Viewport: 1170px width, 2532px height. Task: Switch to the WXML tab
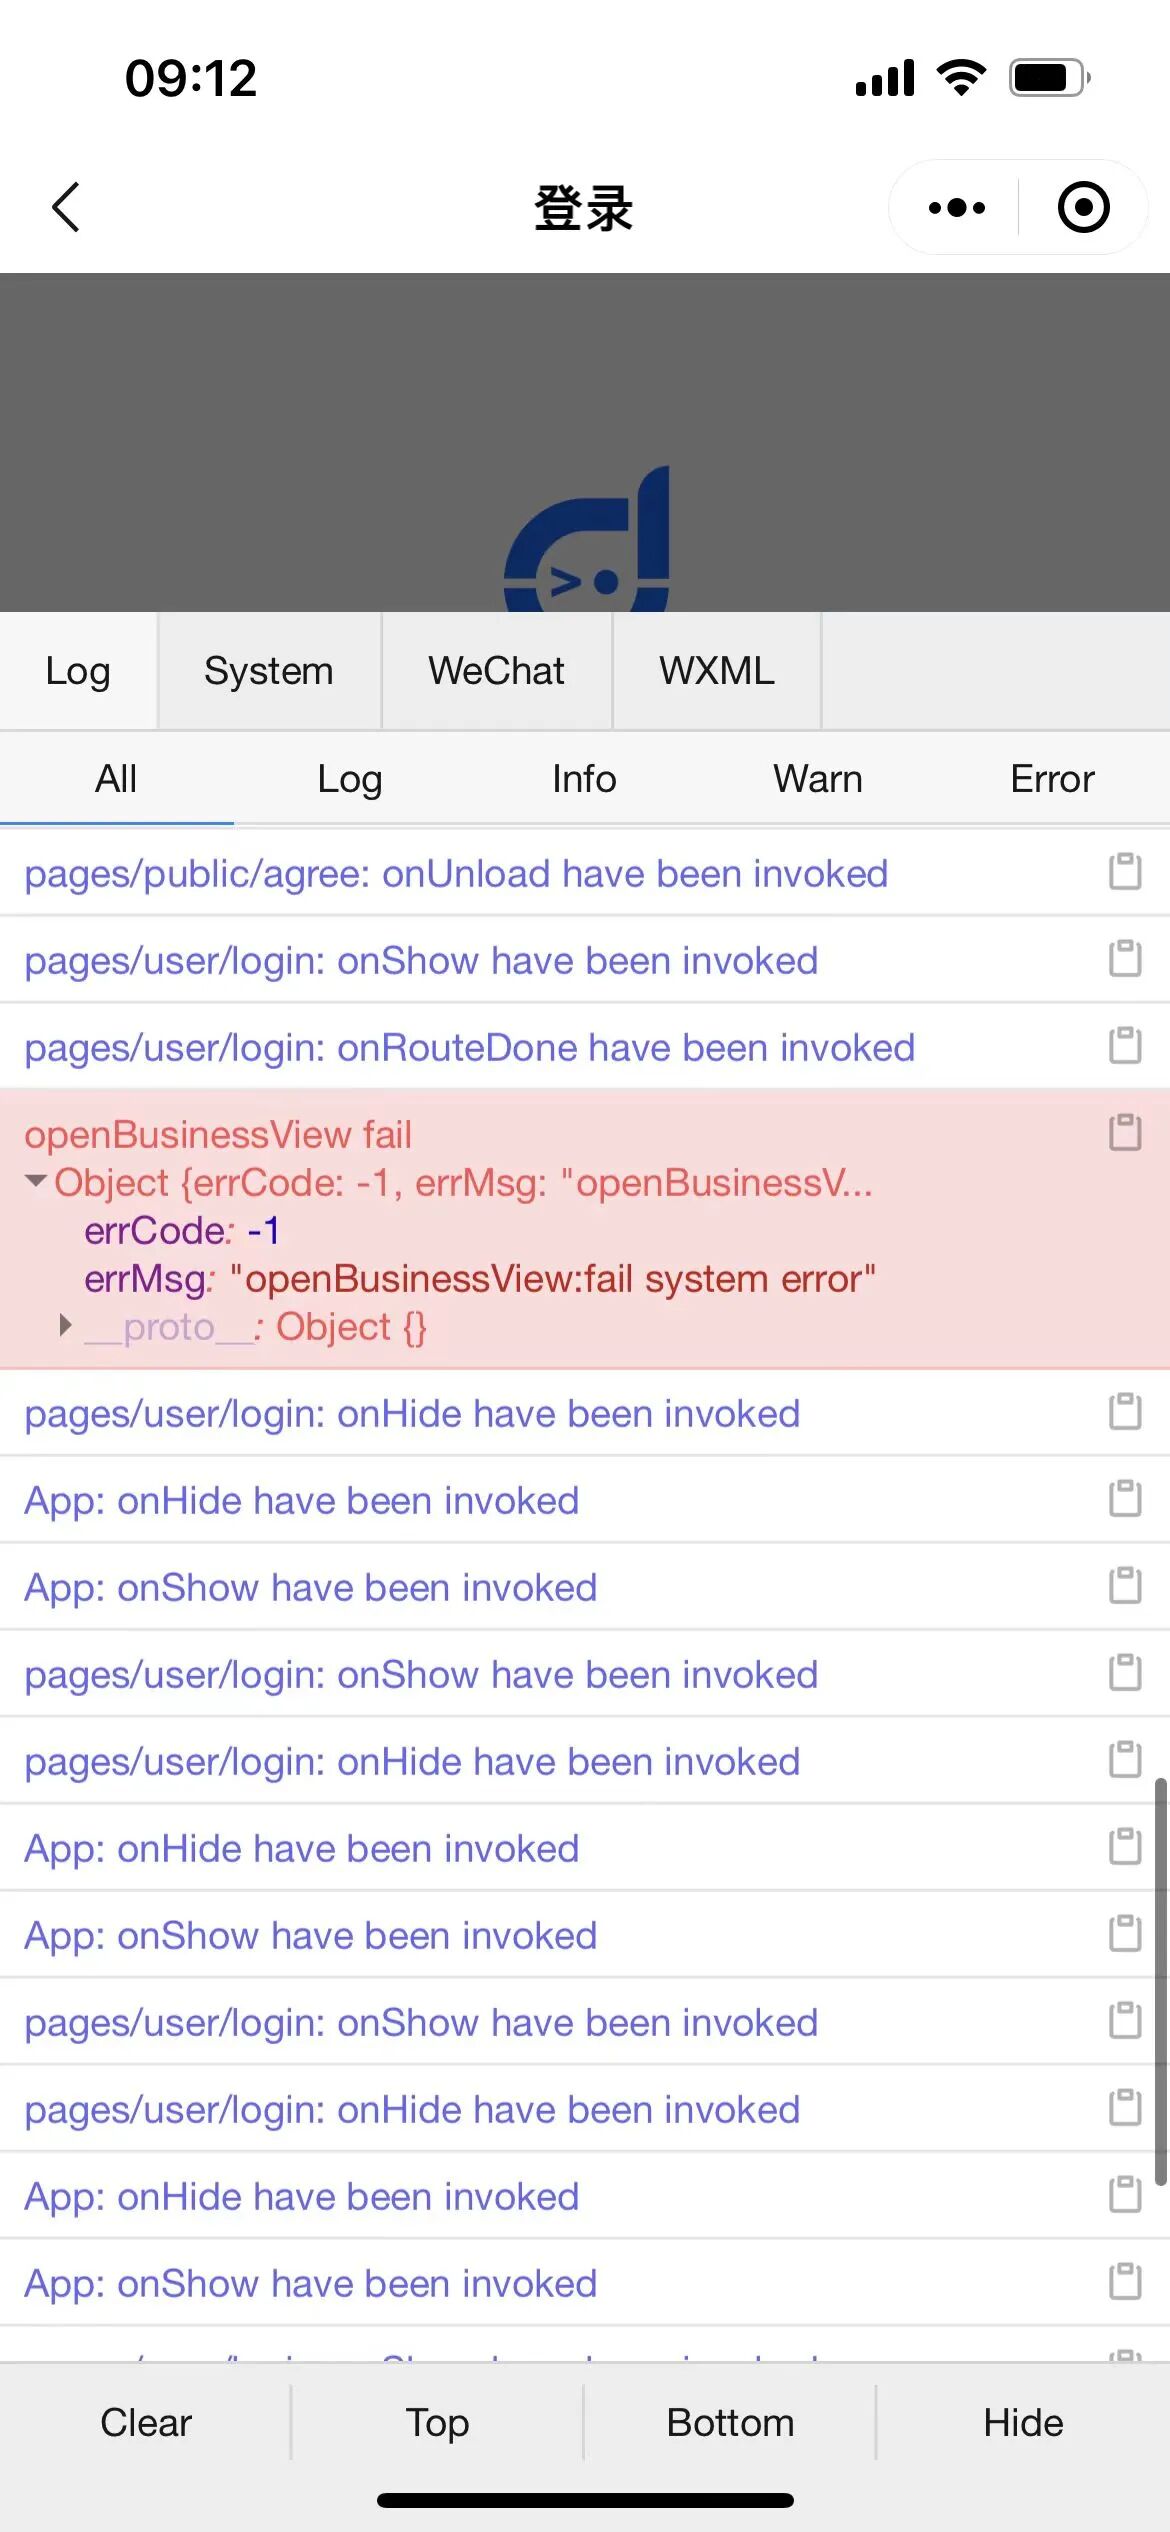click(716, 671)
